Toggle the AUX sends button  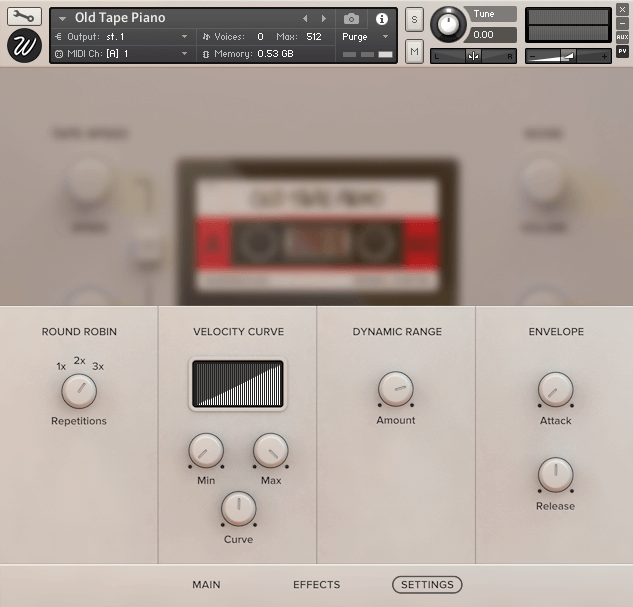click(x=622, y=37)
